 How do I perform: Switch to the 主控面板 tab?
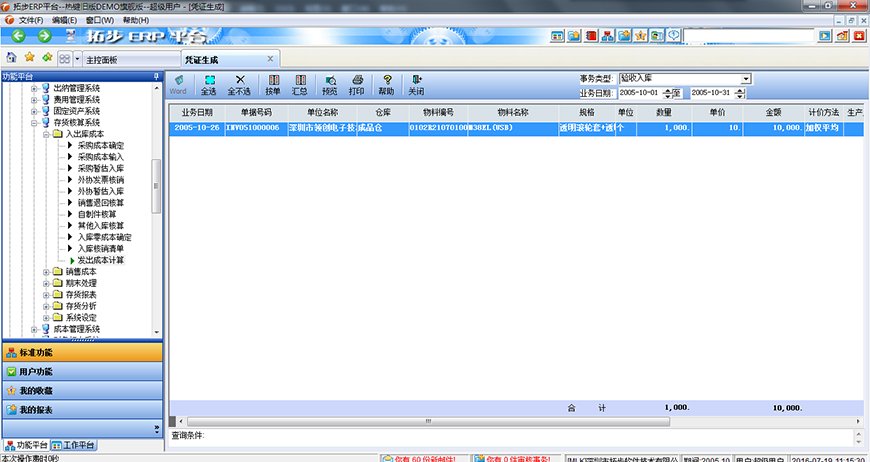(x=102, y=59)
